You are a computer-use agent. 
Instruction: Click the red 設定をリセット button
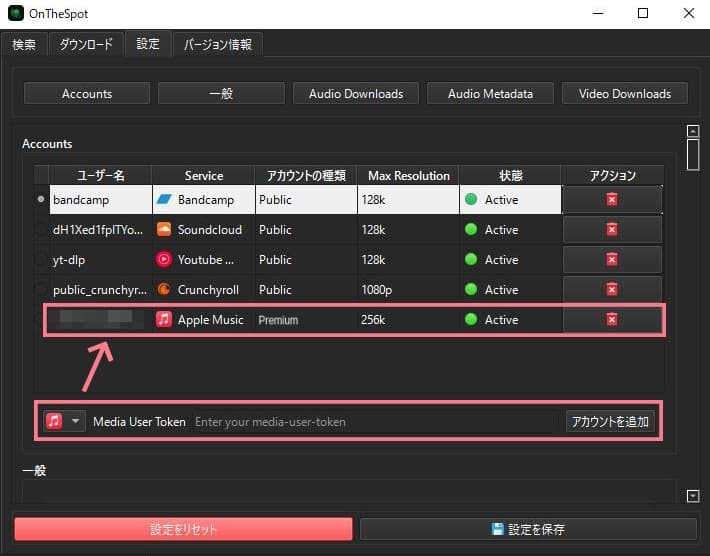(183, 529)
